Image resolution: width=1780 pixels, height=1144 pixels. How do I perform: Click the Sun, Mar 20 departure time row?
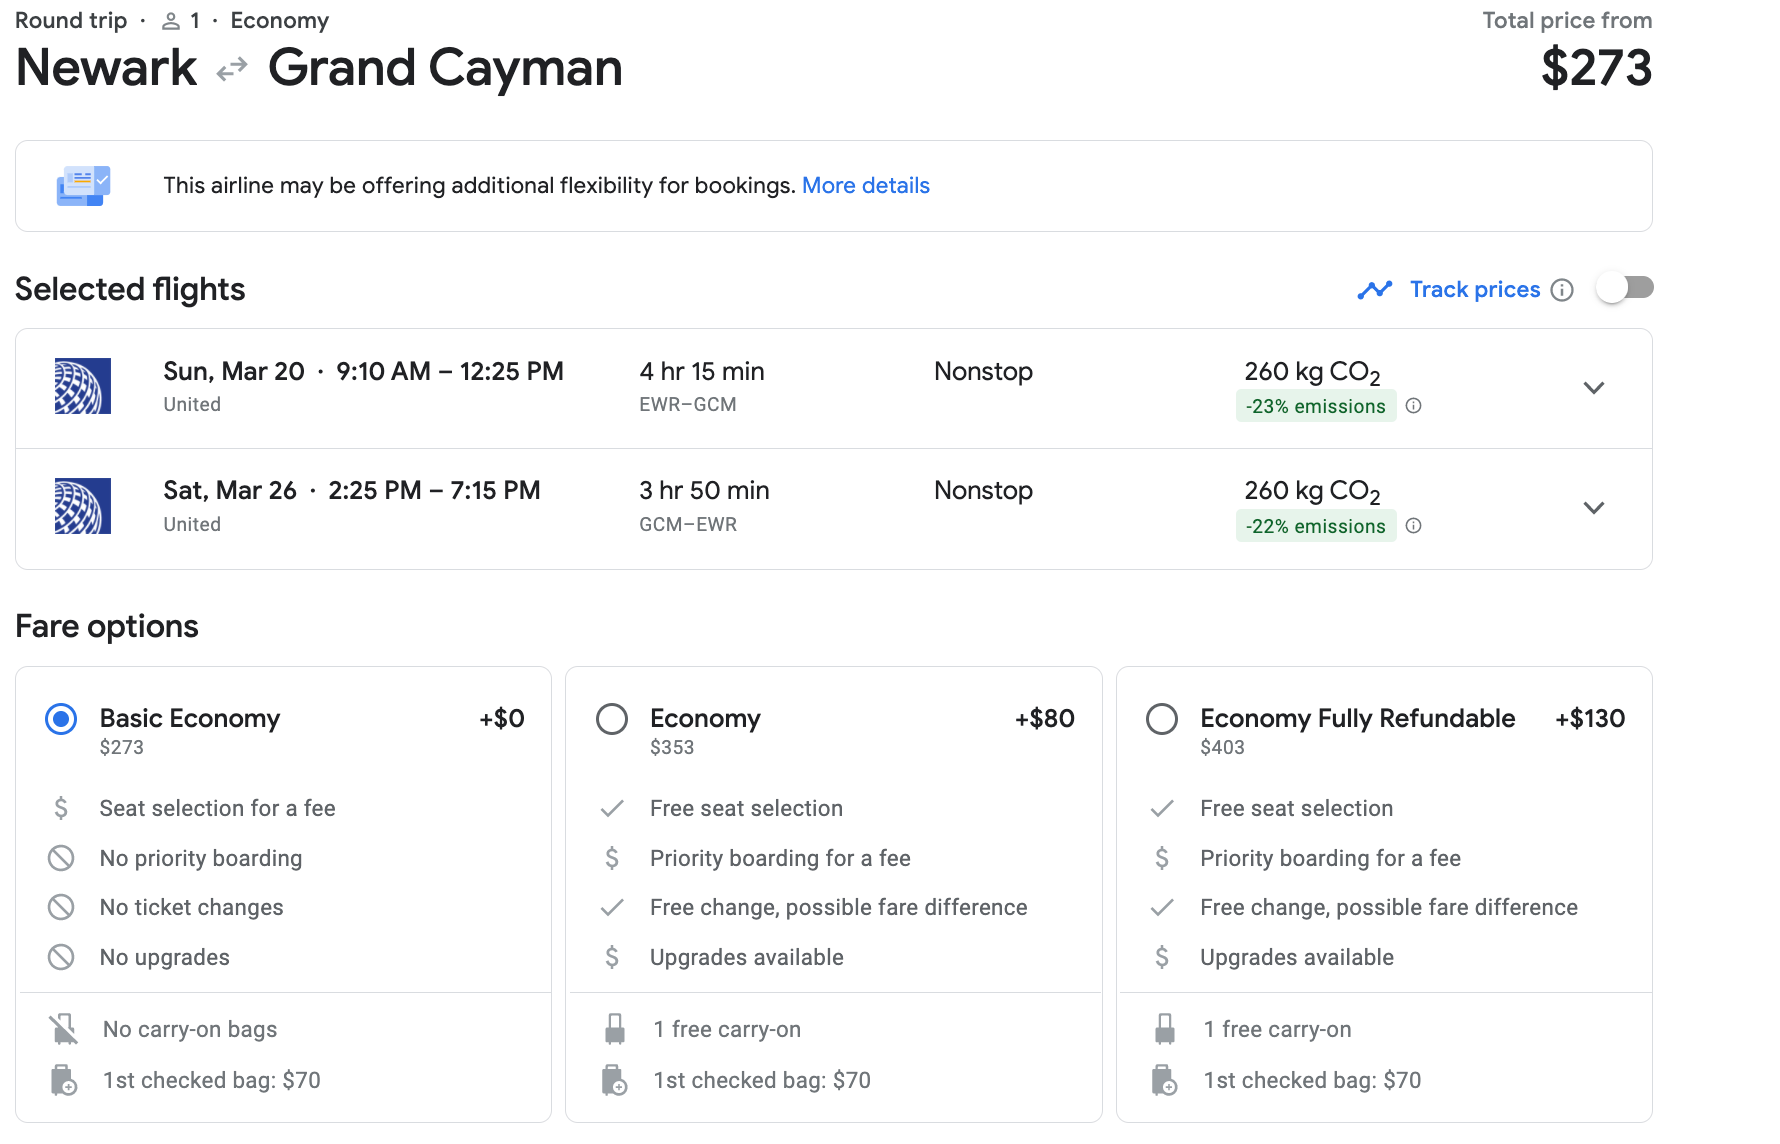coord(363,372)
